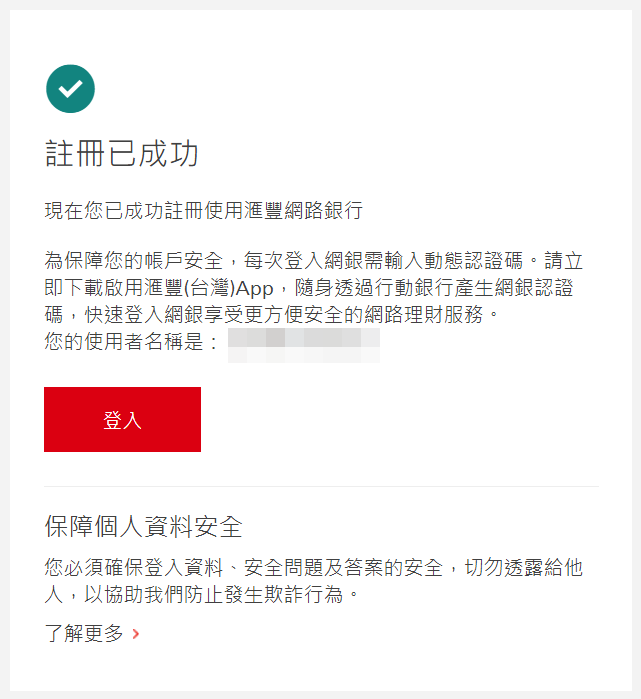This screenshot has width=641, height=699.
Task: Click the line starting with 為保障您的帳戶安全
Action: (x=313, y=261)
